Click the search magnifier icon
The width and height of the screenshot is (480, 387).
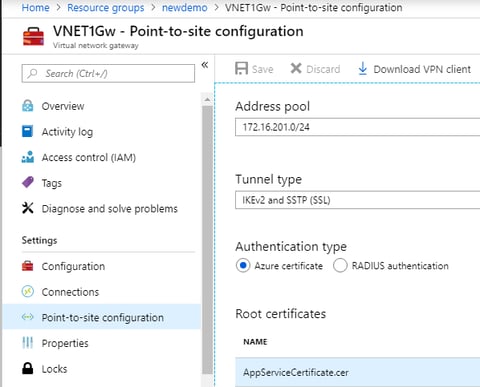coord(33,73)
